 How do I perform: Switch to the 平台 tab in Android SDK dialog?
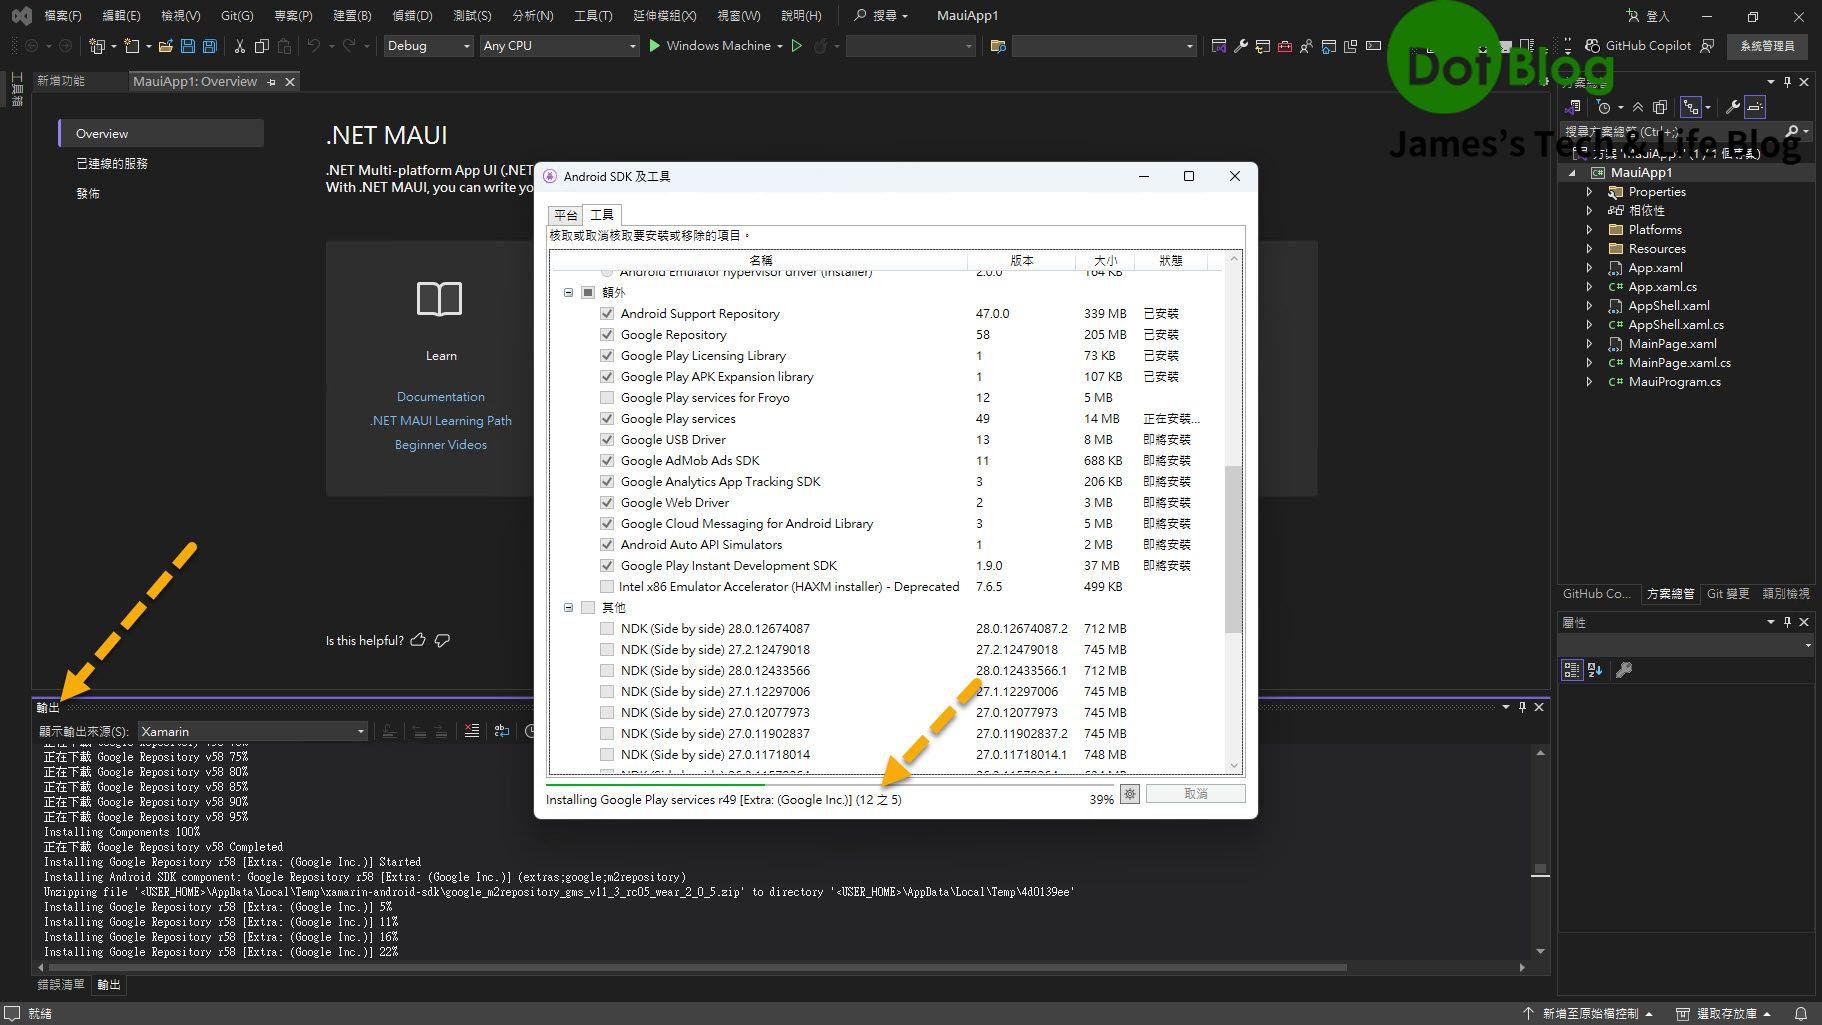pos(565,214)
